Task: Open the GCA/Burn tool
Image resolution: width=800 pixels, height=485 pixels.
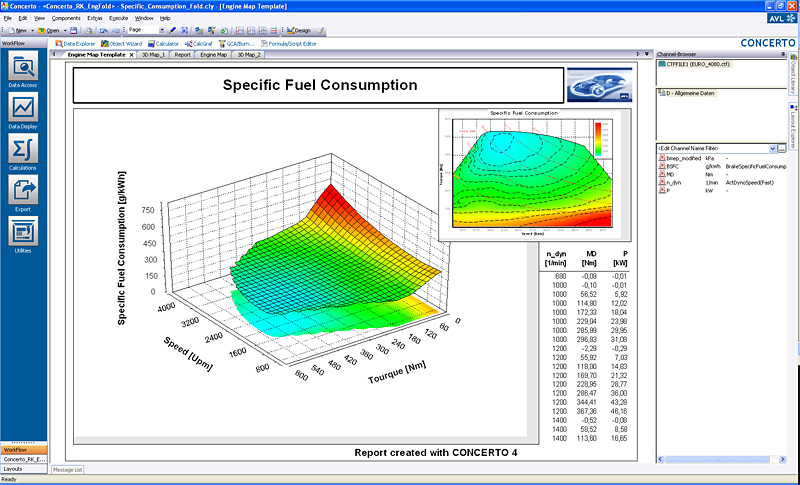Action: click(x=237, y=44)
